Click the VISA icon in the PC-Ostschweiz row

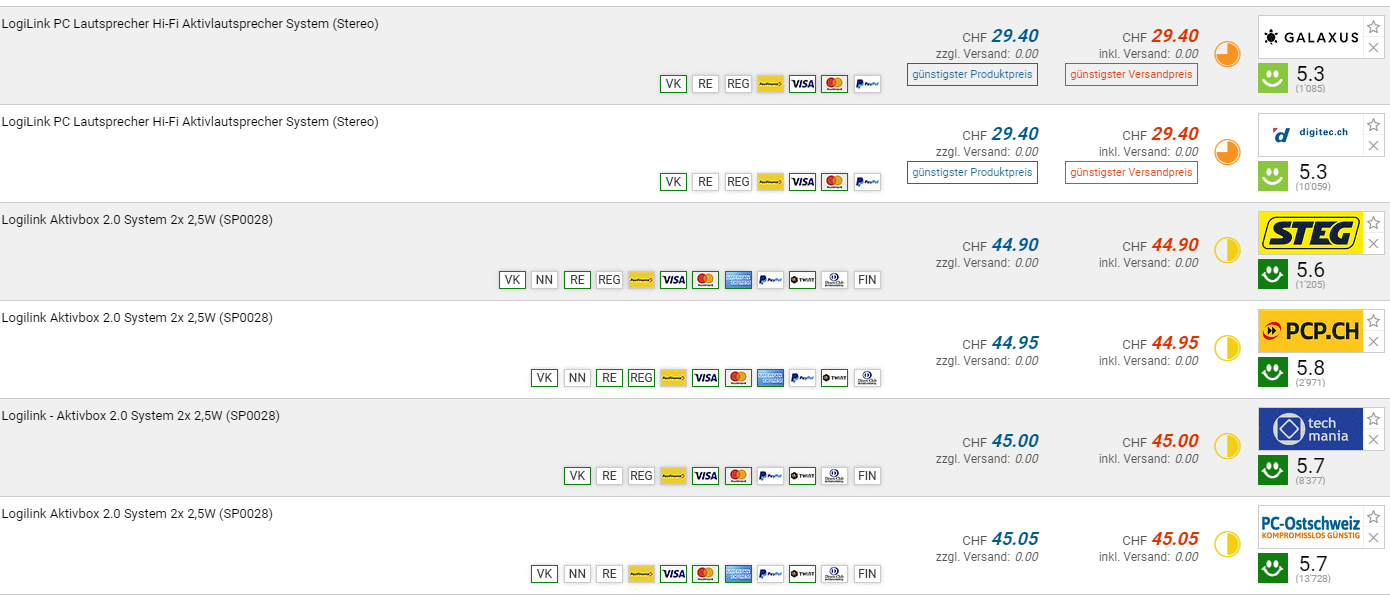point(674,574)
